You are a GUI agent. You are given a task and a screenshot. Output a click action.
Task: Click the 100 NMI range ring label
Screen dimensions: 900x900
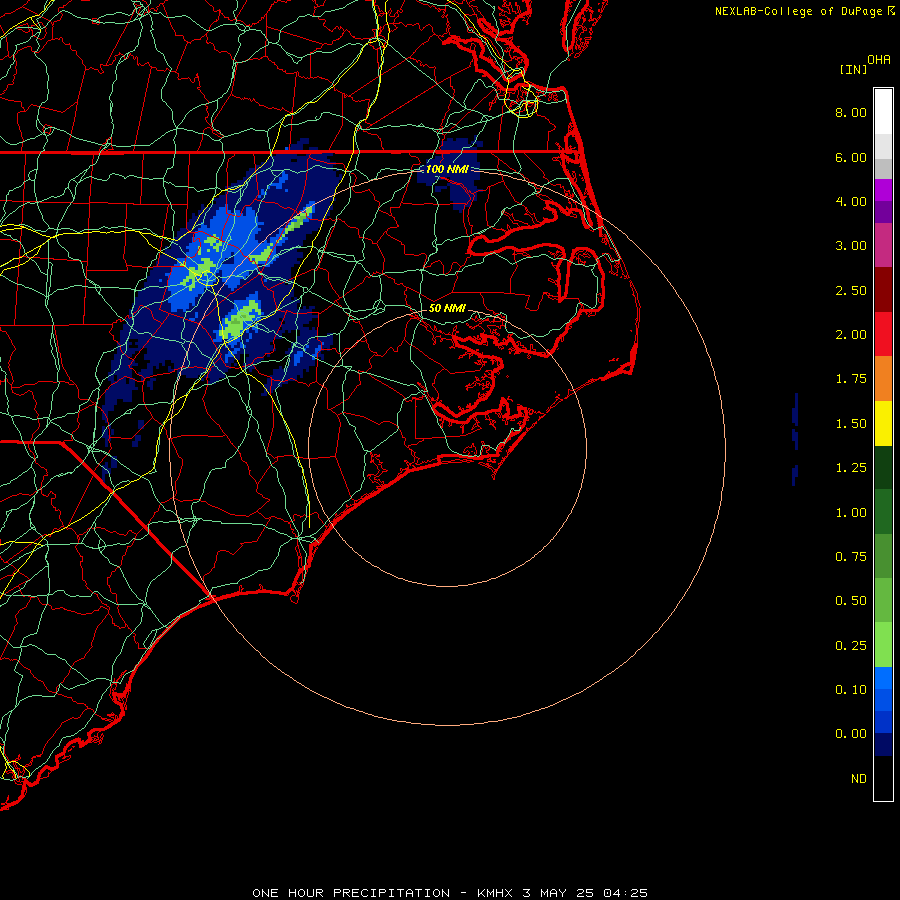(x=447, y=169)
